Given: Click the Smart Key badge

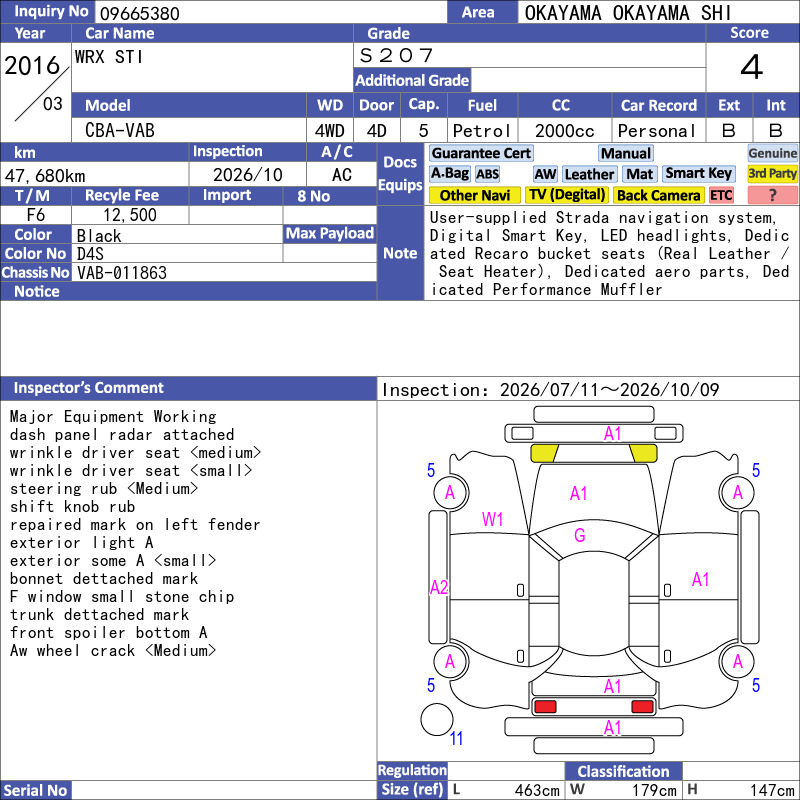Looking at the screenshot, I should (x=699, y=174).
